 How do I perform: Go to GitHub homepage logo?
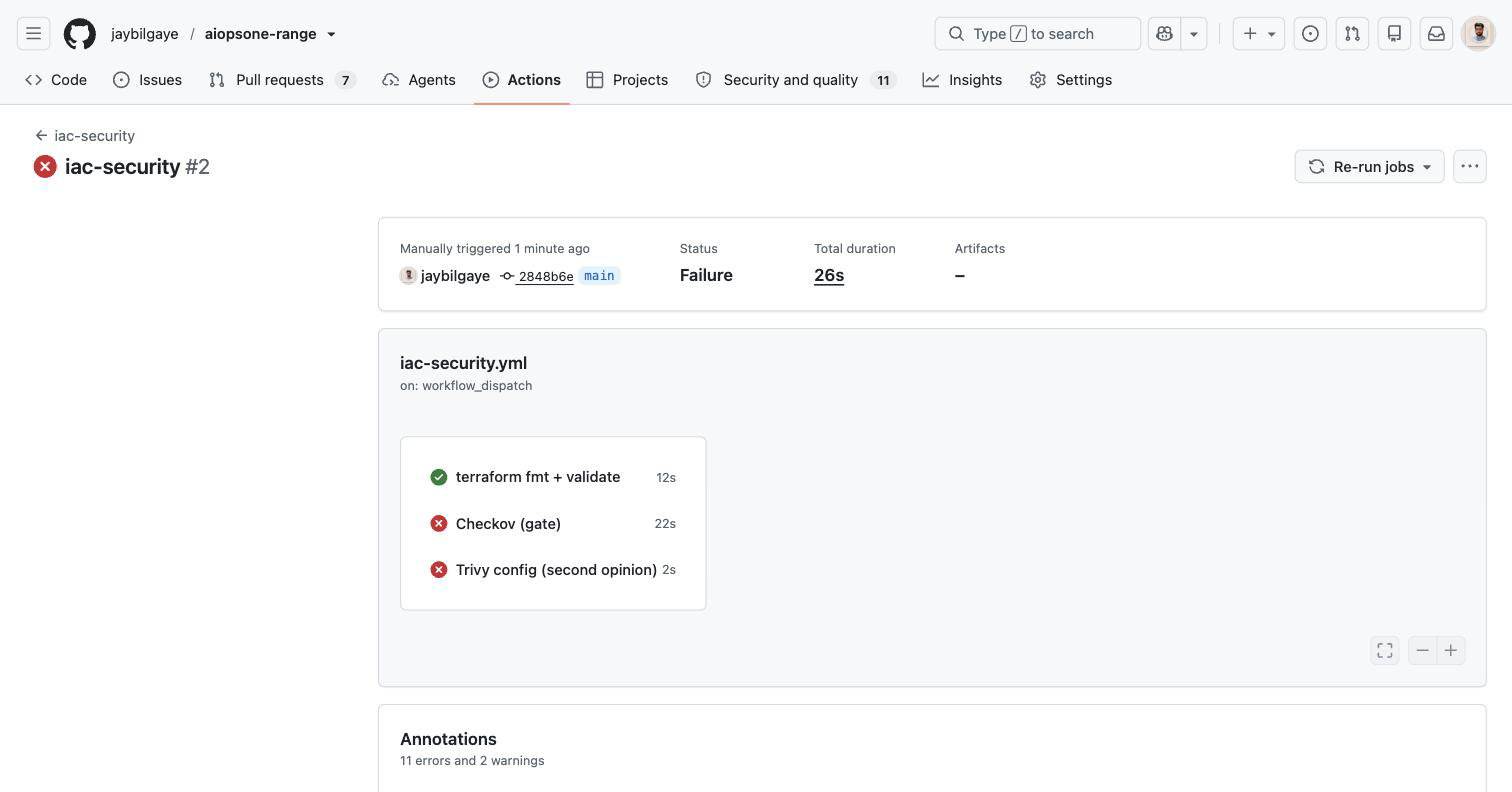click(80, 33)
